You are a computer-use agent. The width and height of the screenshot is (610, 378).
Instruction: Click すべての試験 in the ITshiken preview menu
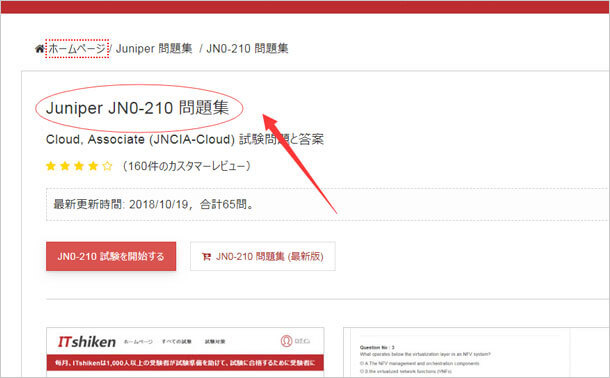point(177,342)
